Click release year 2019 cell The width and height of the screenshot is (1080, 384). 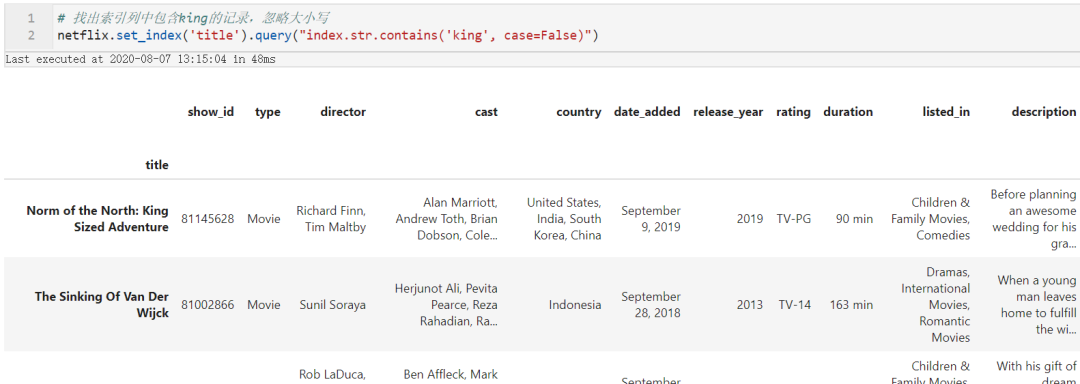[749, 219]
